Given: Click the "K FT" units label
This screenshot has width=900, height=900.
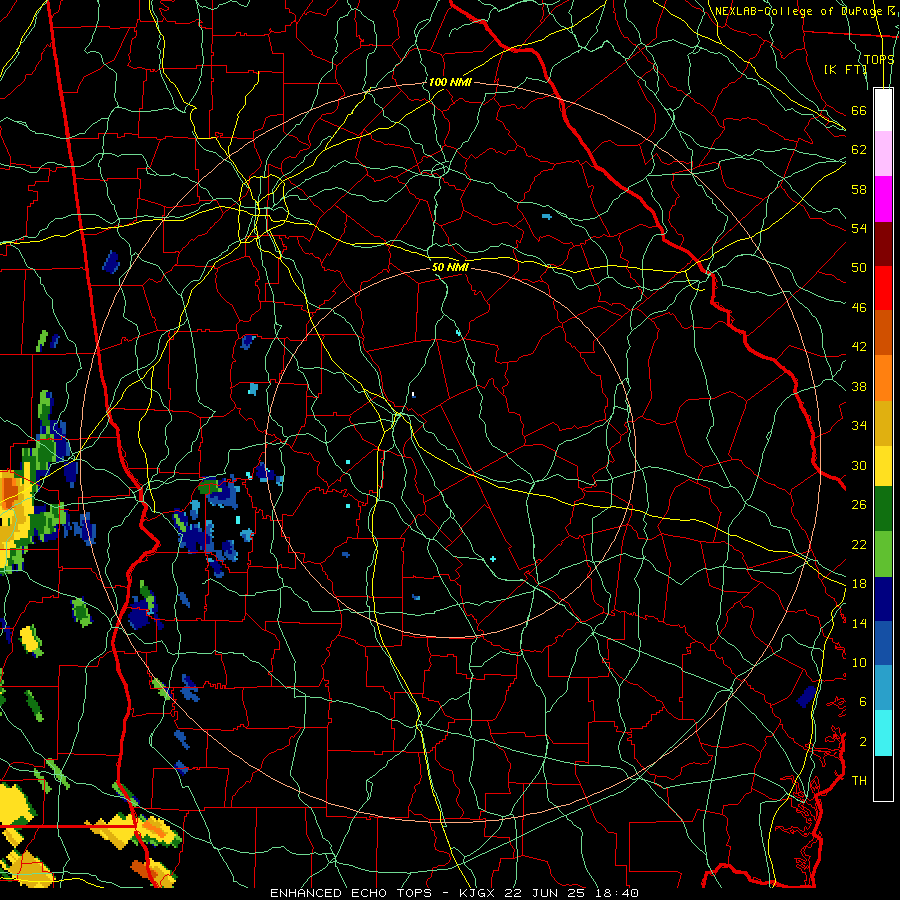Looking at the screenshot, I should pos(845,69).
